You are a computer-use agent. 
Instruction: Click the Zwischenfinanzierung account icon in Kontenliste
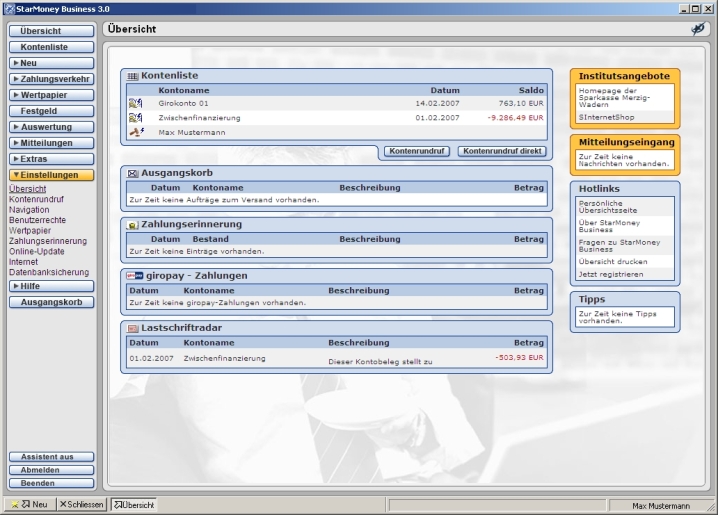[135, 117]
